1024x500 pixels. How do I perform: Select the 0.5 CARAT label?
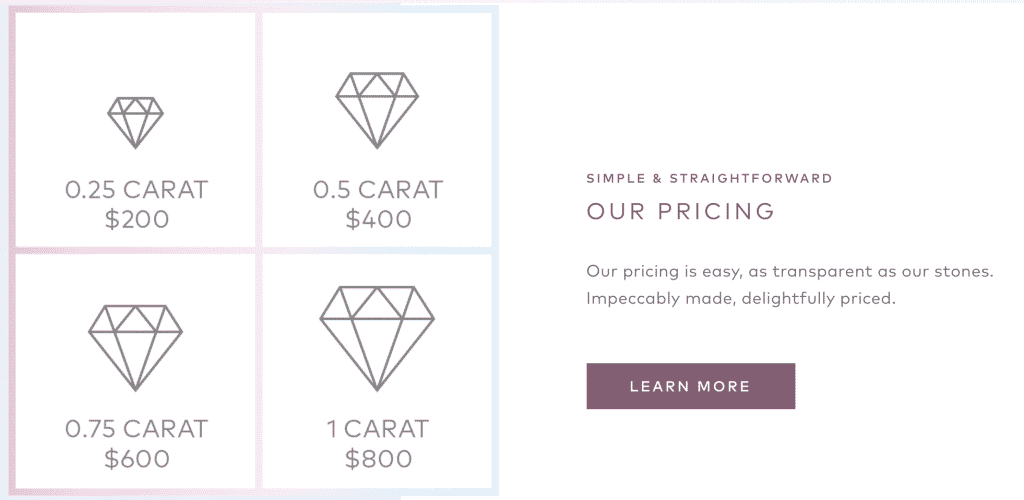coord(378,190)
